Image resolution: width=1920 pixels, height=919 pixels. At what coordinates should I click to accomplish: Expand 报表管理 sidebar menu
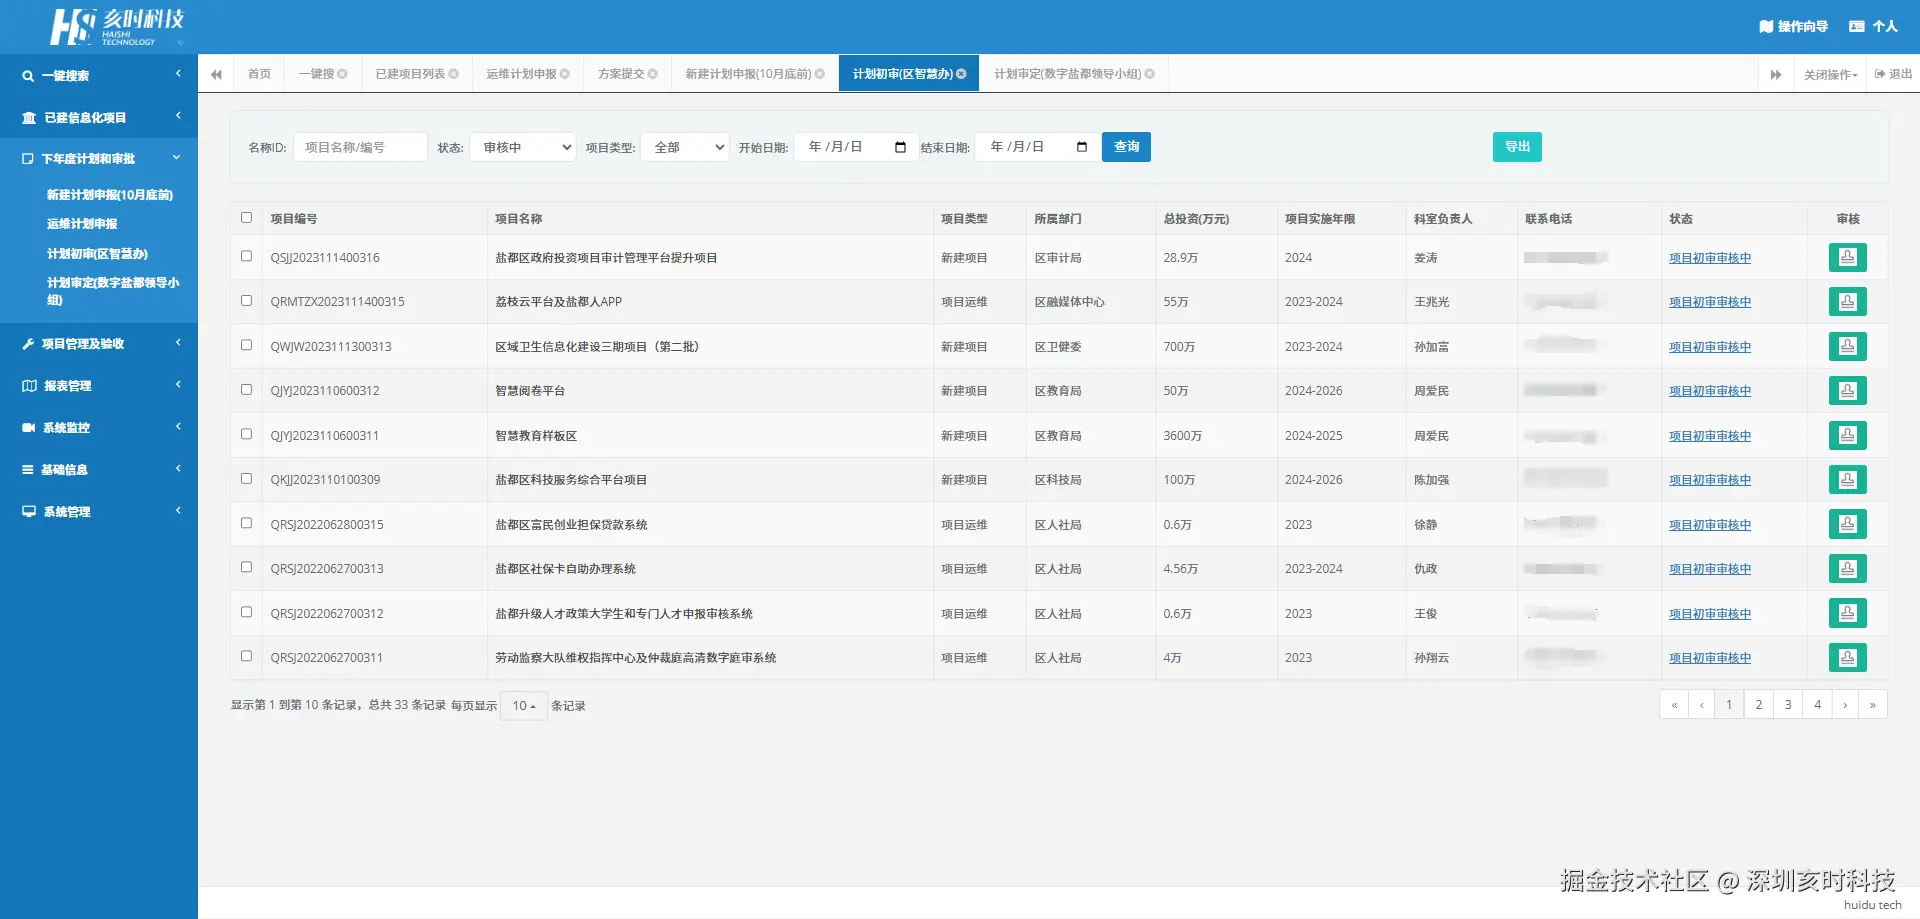coord(99,386)
